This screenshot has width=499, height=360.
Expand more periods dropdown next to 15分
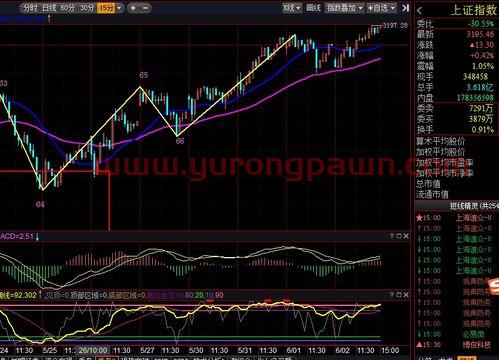pyautogui.click(x=119, y=8)
